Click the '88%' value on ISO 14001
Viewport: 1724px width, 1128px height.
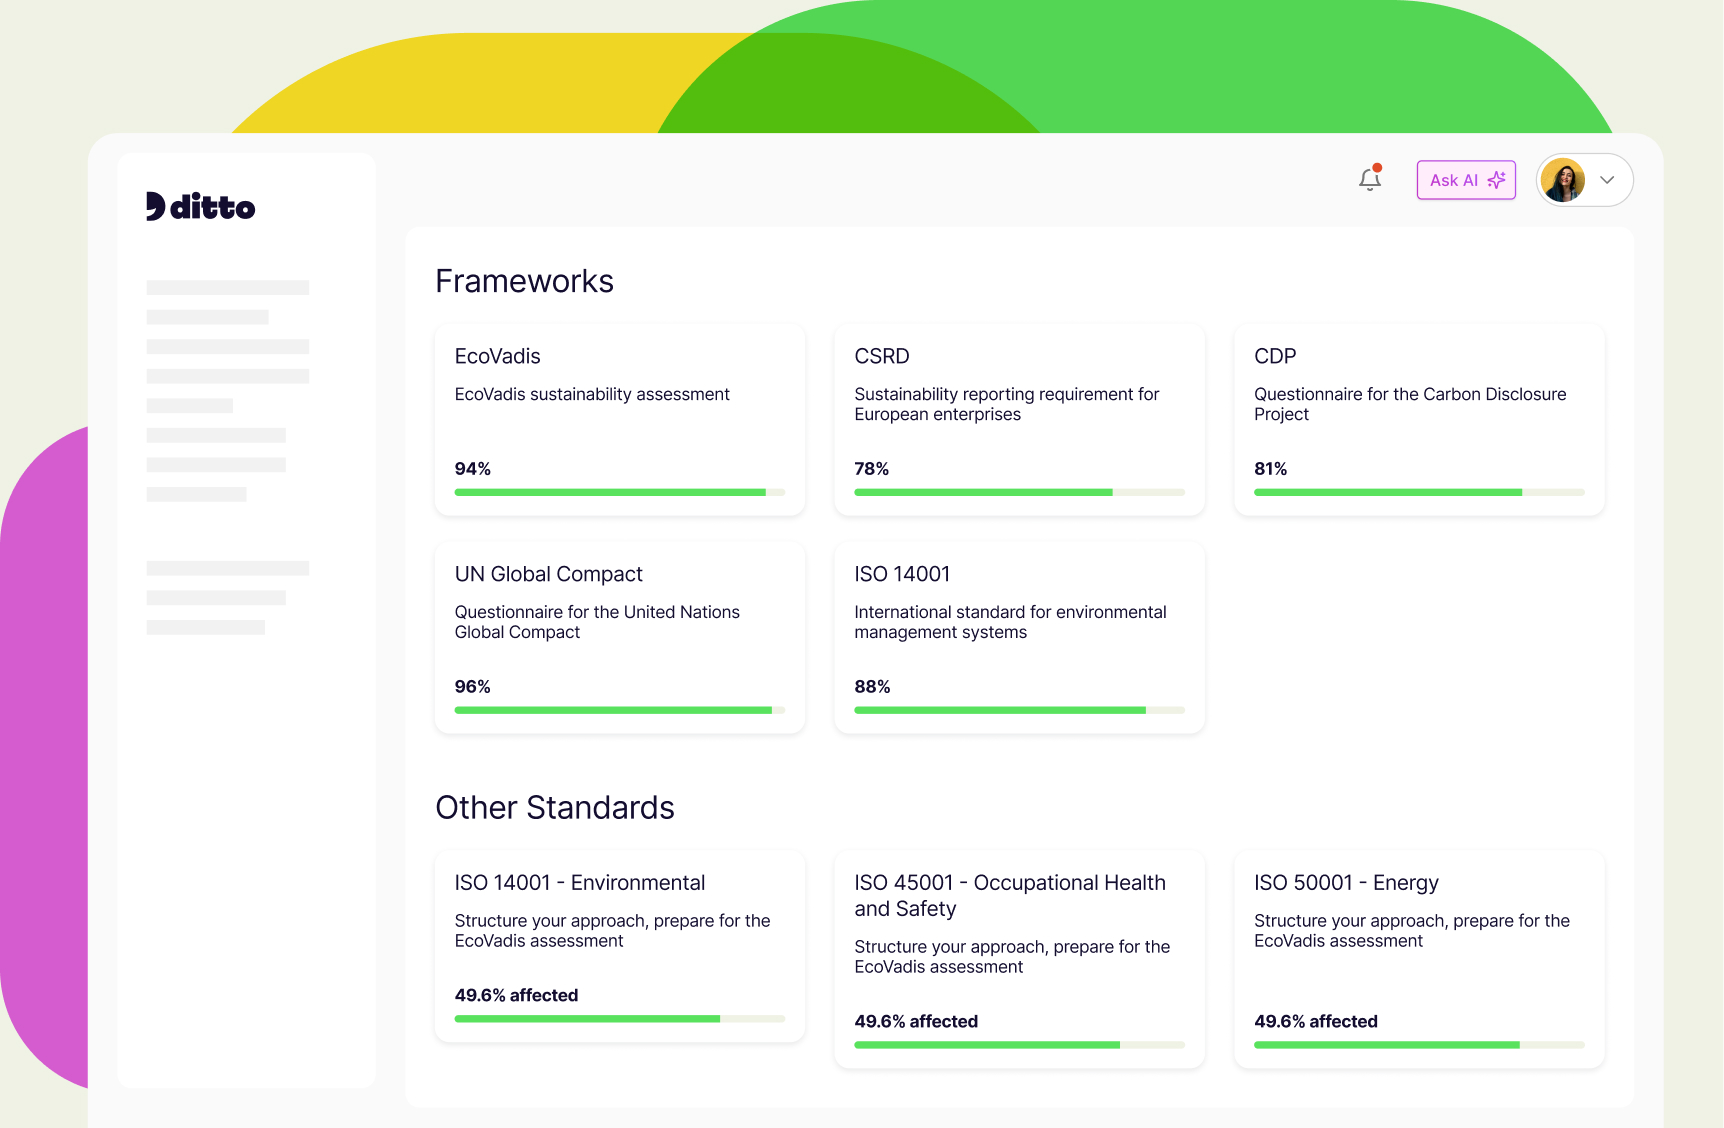872,687
